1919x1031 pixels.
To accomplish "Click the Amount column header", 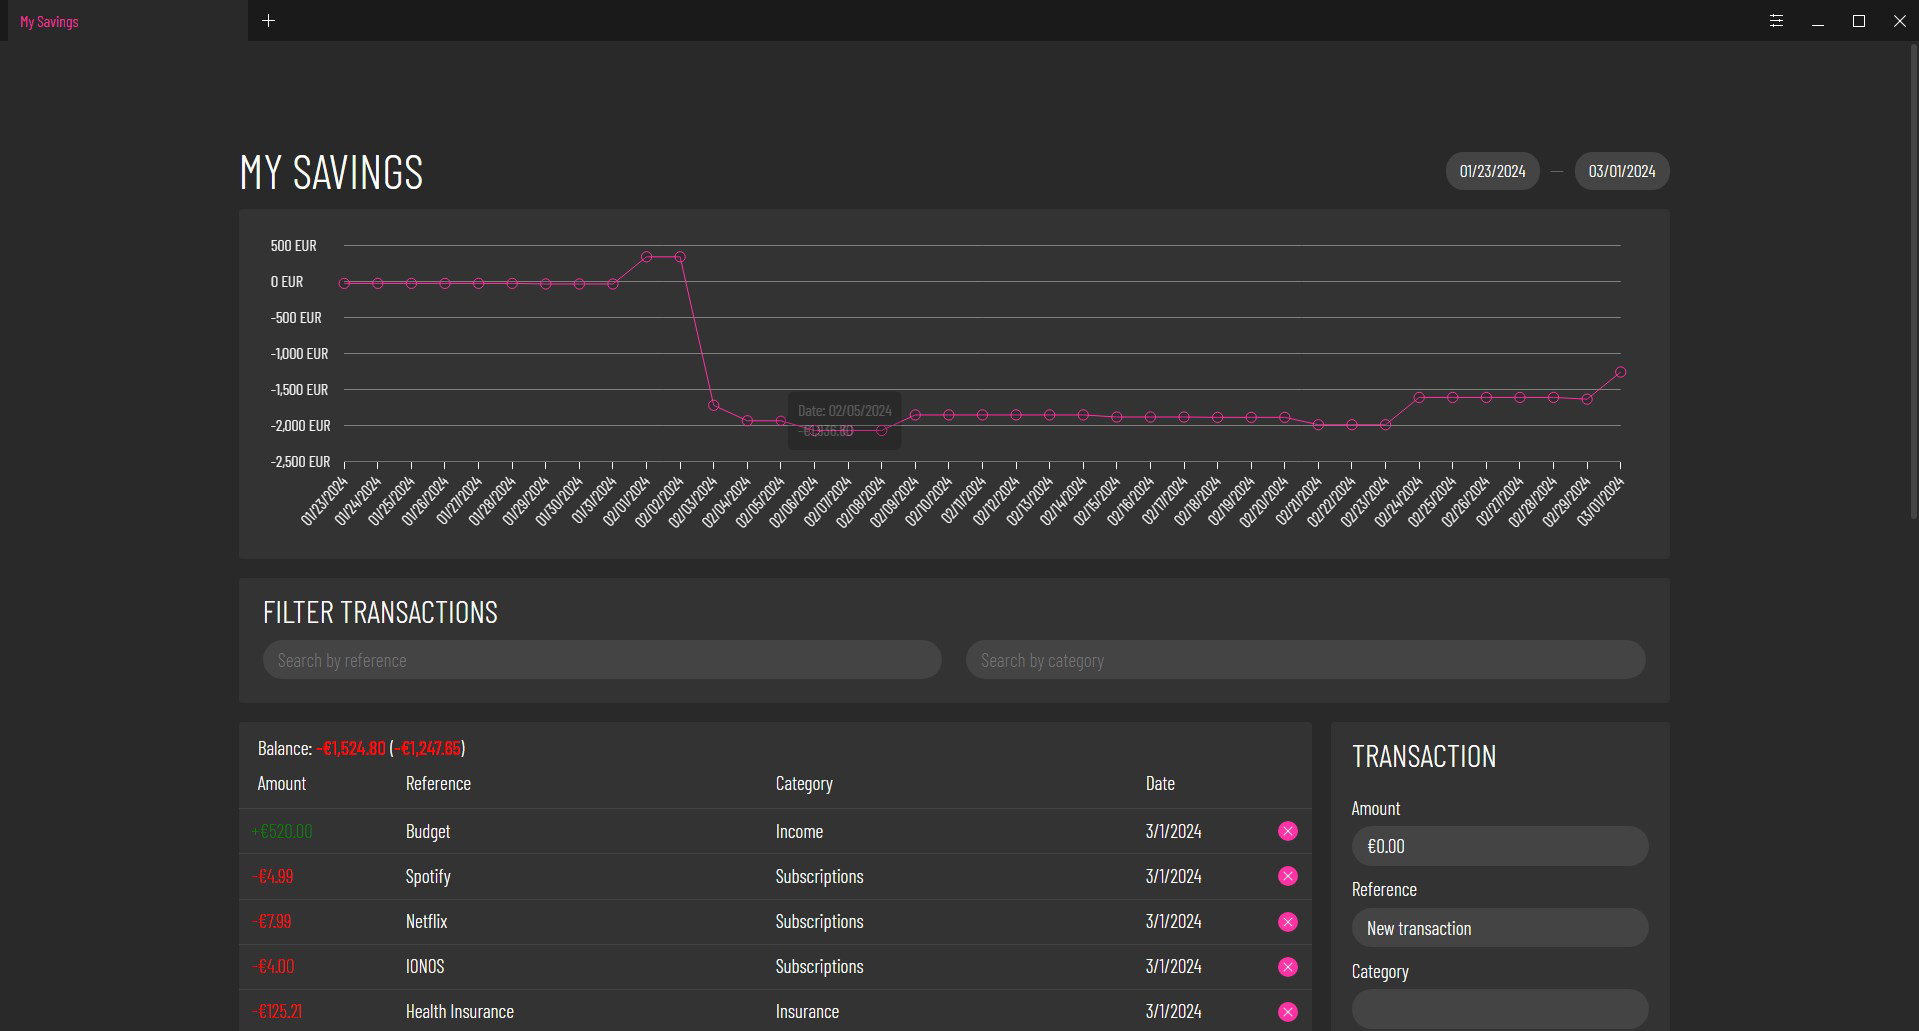I will [282, 783].
